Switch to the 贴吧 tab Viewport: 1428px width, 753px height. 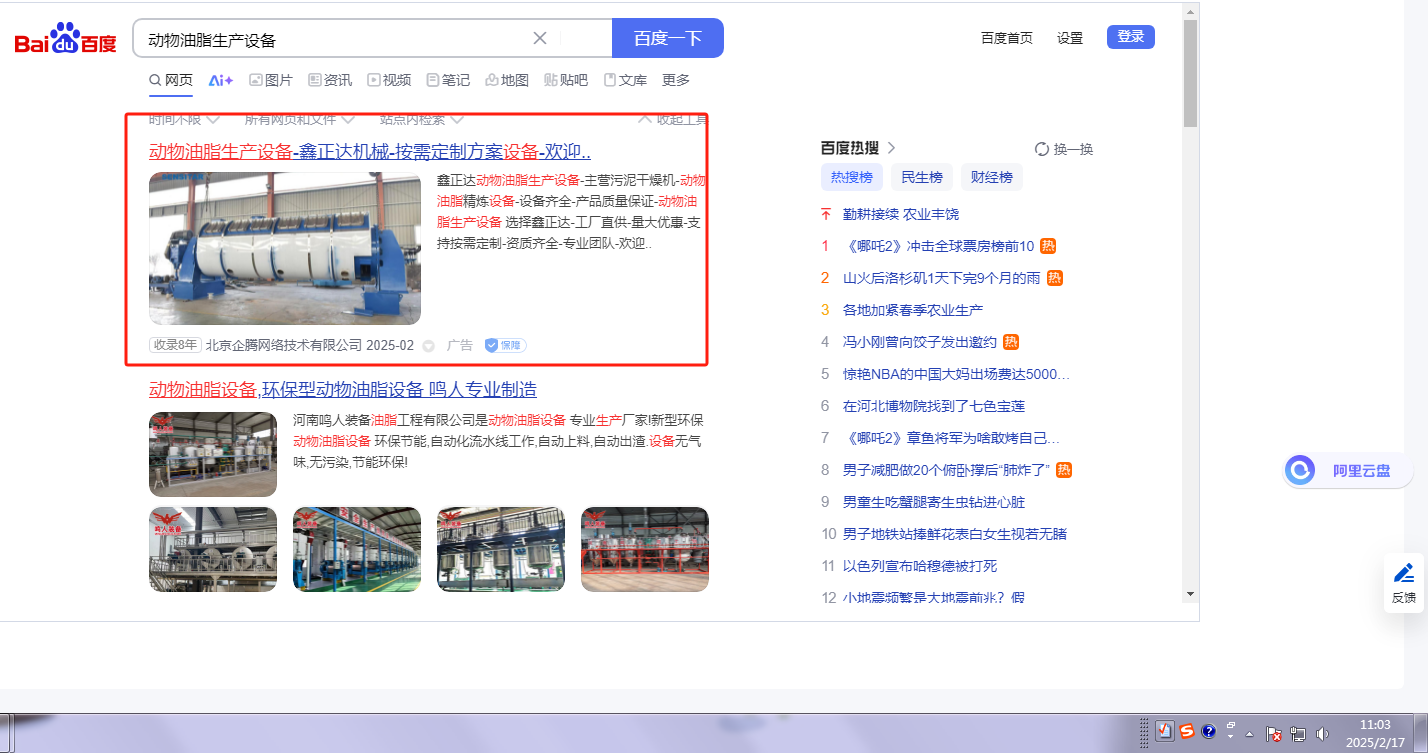(566, 80)
